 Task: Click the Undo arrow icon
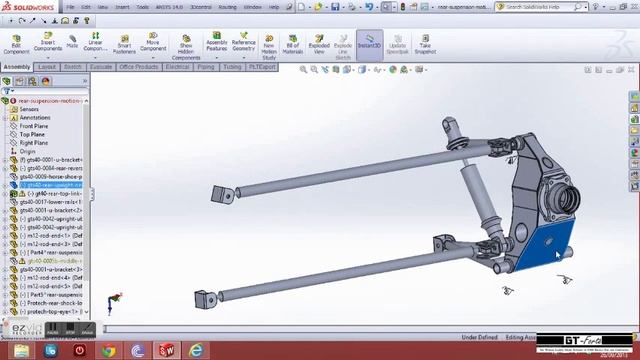(x=369, y=7)
